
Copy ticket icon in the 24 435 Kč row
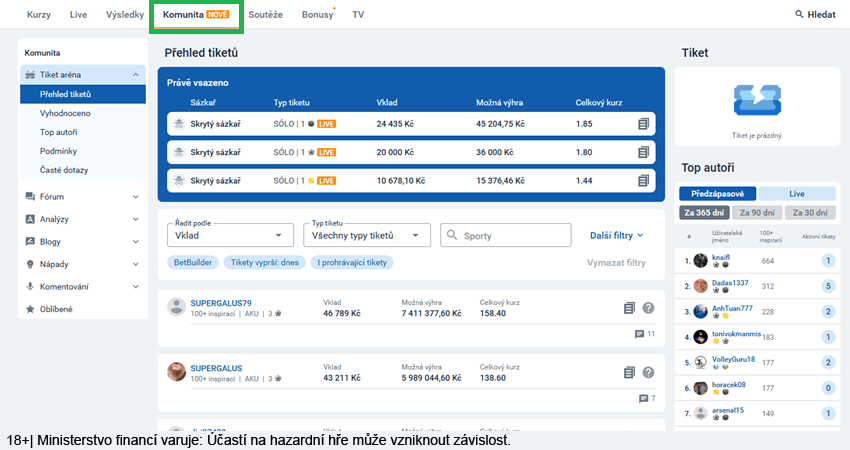(x=643, y=124)
